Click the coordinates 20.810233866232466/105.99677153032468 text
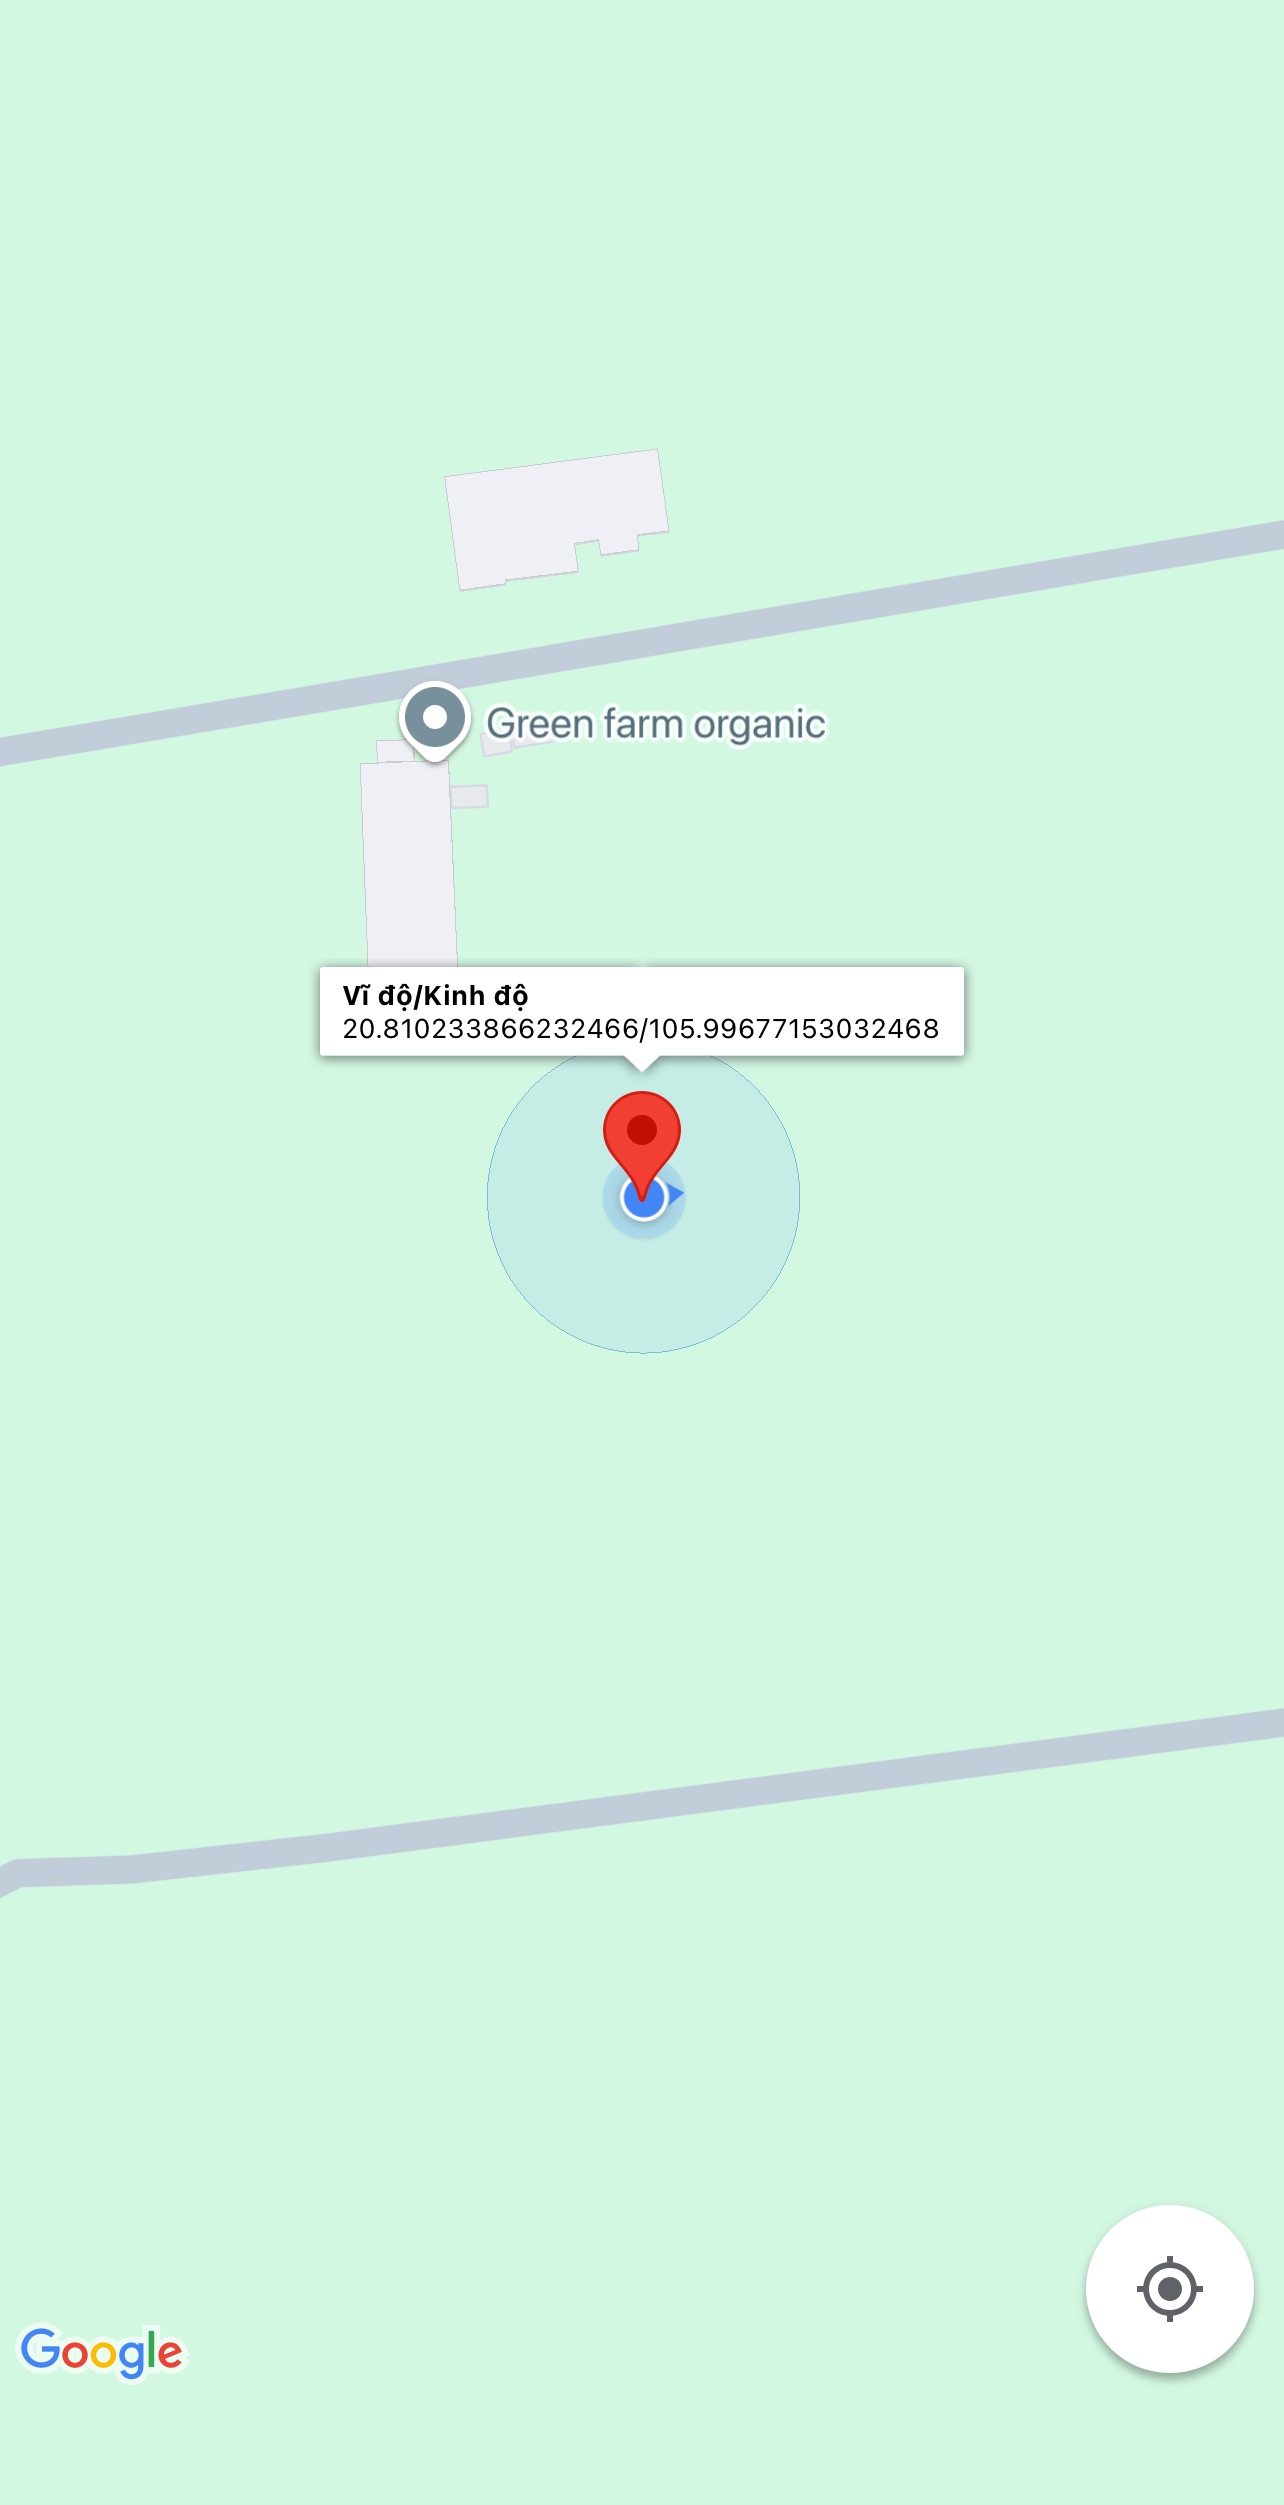1284x2505 pixels. [641, 1029]
